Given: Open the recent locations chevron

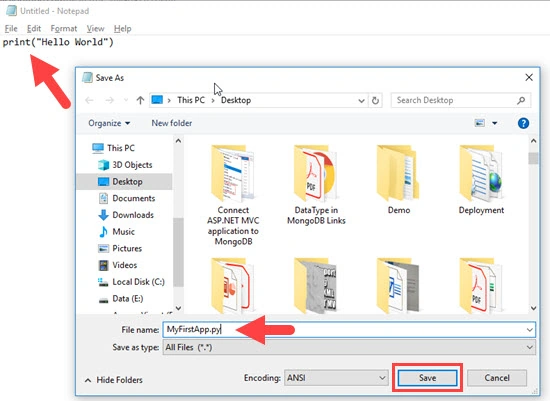Looking at the screenshot, I should [126, 100].
